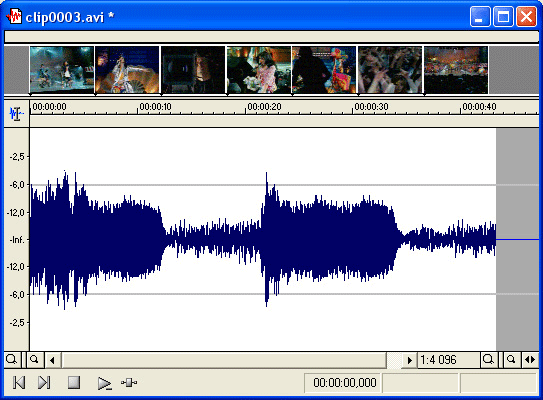The width and height of the screenshot is (543, 400).
Task: Click the Go to End transport button
Action: (x=44, y=383)
